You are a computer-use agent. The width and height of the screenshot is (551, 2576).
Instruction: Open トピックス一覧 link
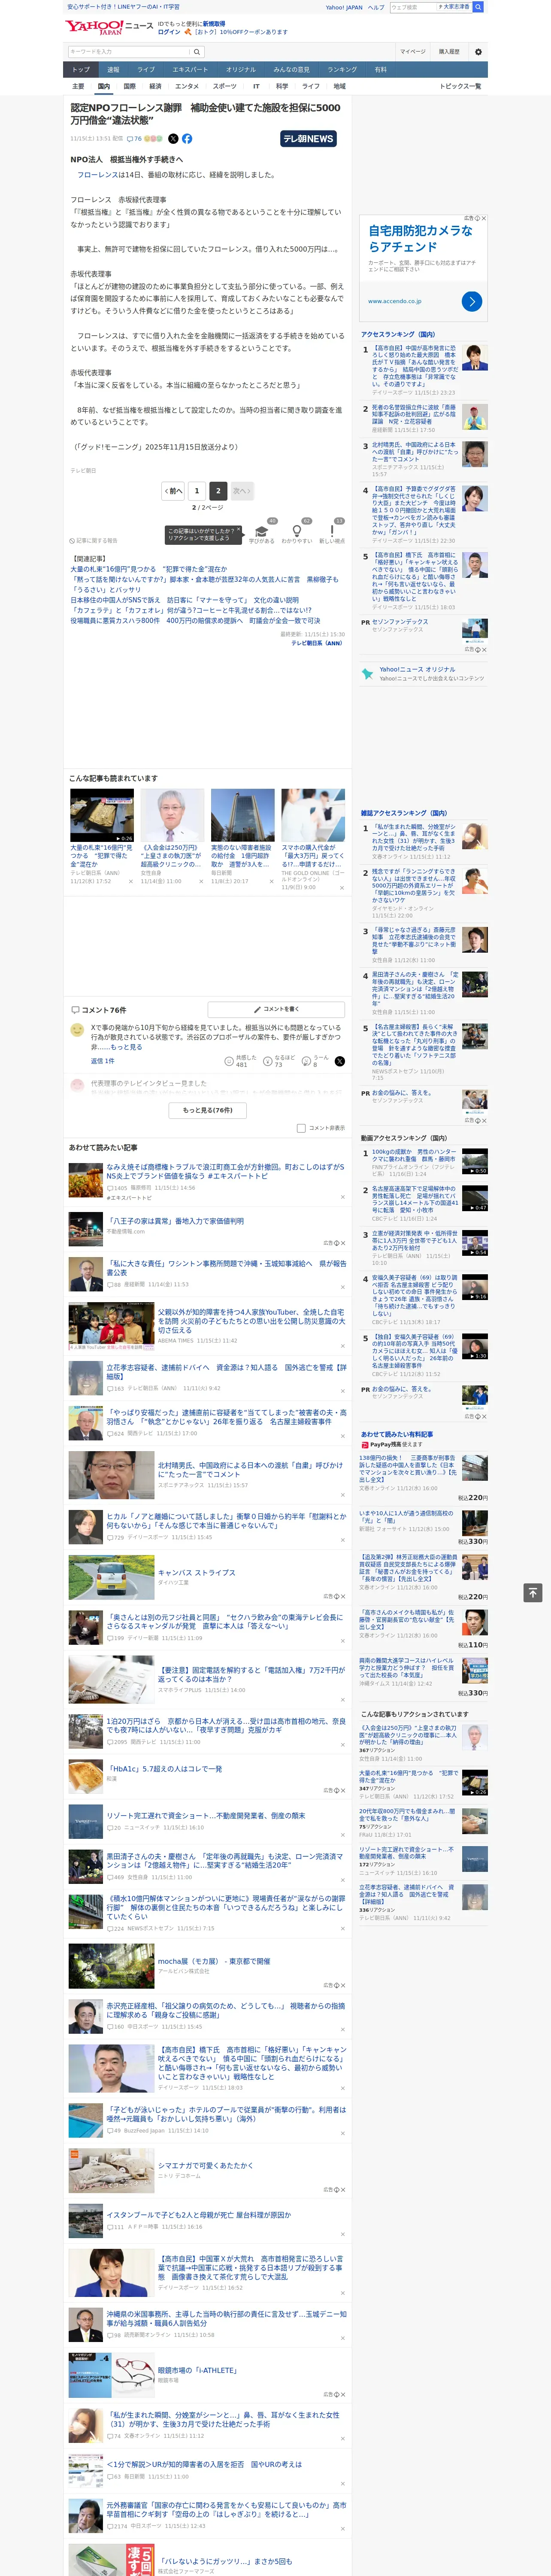click(x=460, y=86)
